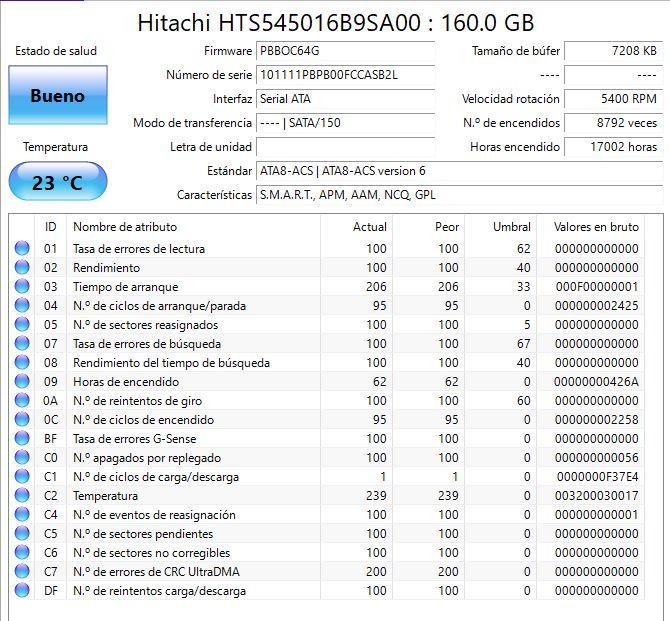Viewport: 670px width, 621px height.
Task: Click status icon for sectores no corregibles row
Action: 22,553
